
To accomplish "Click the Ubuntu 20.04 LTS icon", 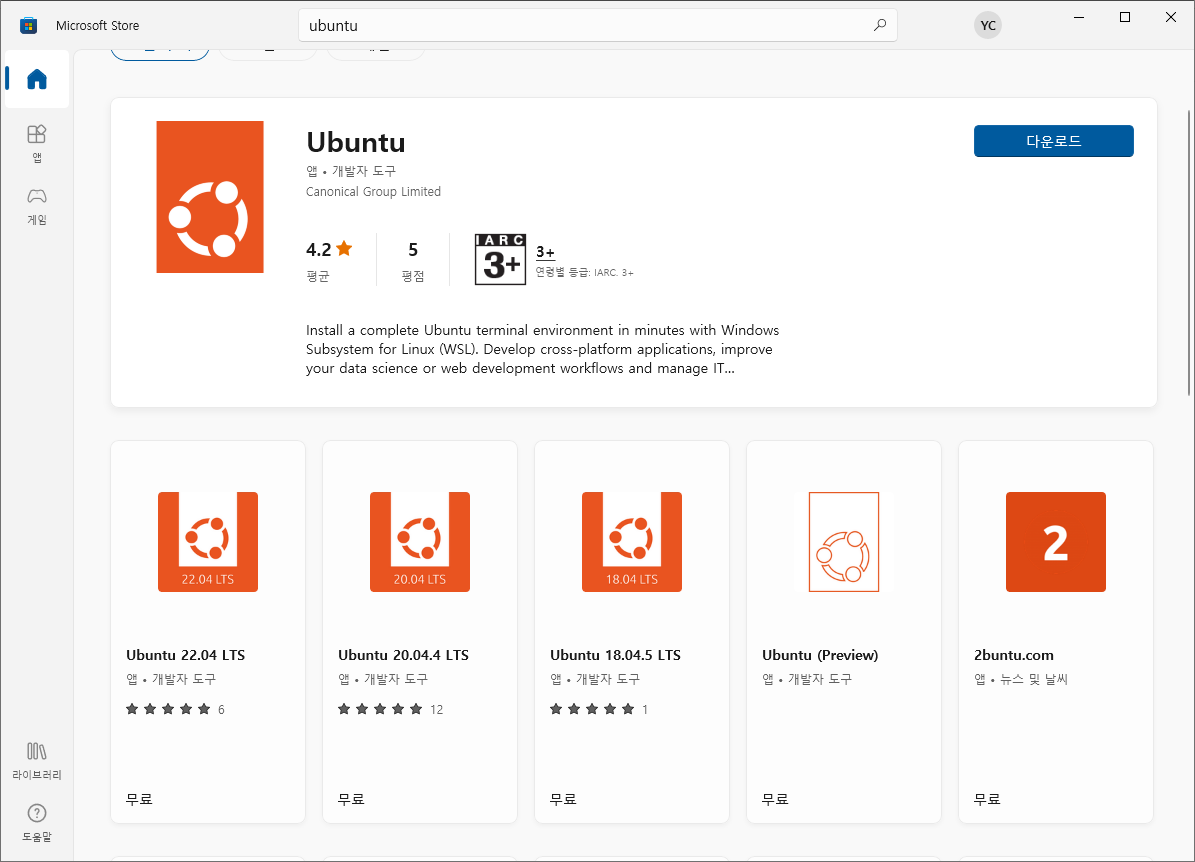I will (419, 542).
